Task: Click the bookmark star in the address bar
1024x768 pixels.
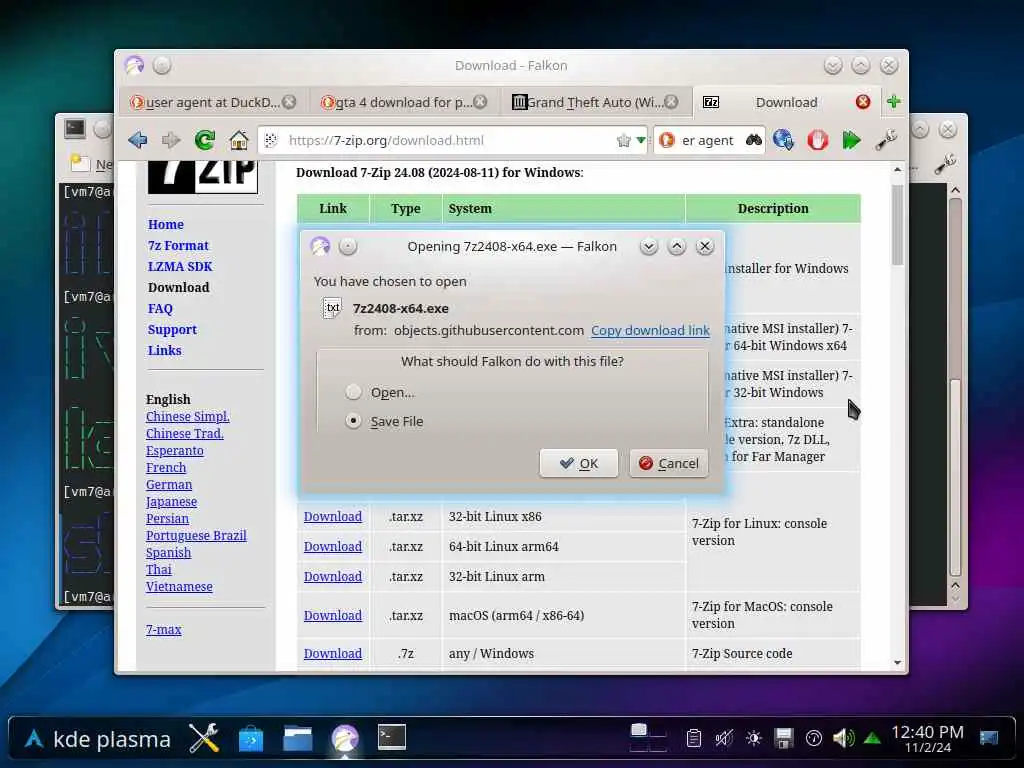Action: tap(624, 140)
